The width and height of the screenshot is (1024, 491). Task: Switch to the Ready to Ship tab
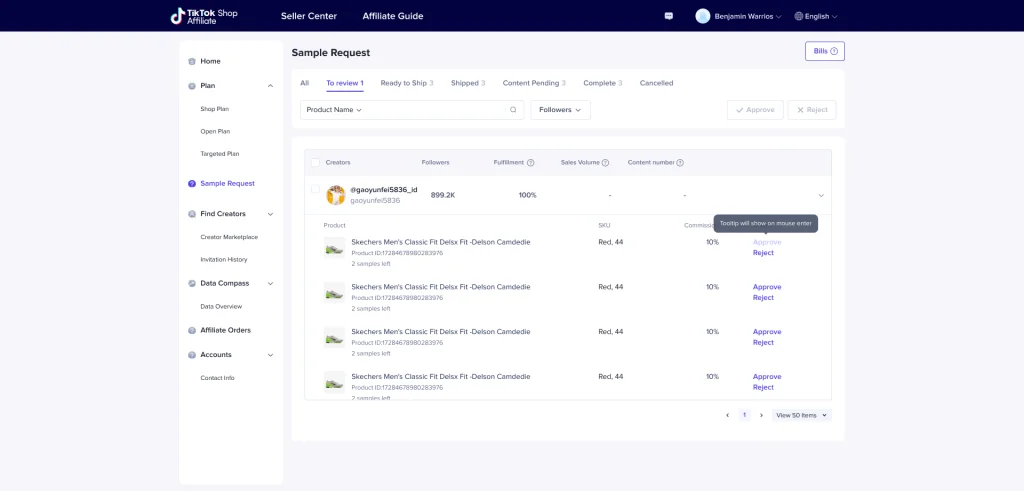(407, 83)
